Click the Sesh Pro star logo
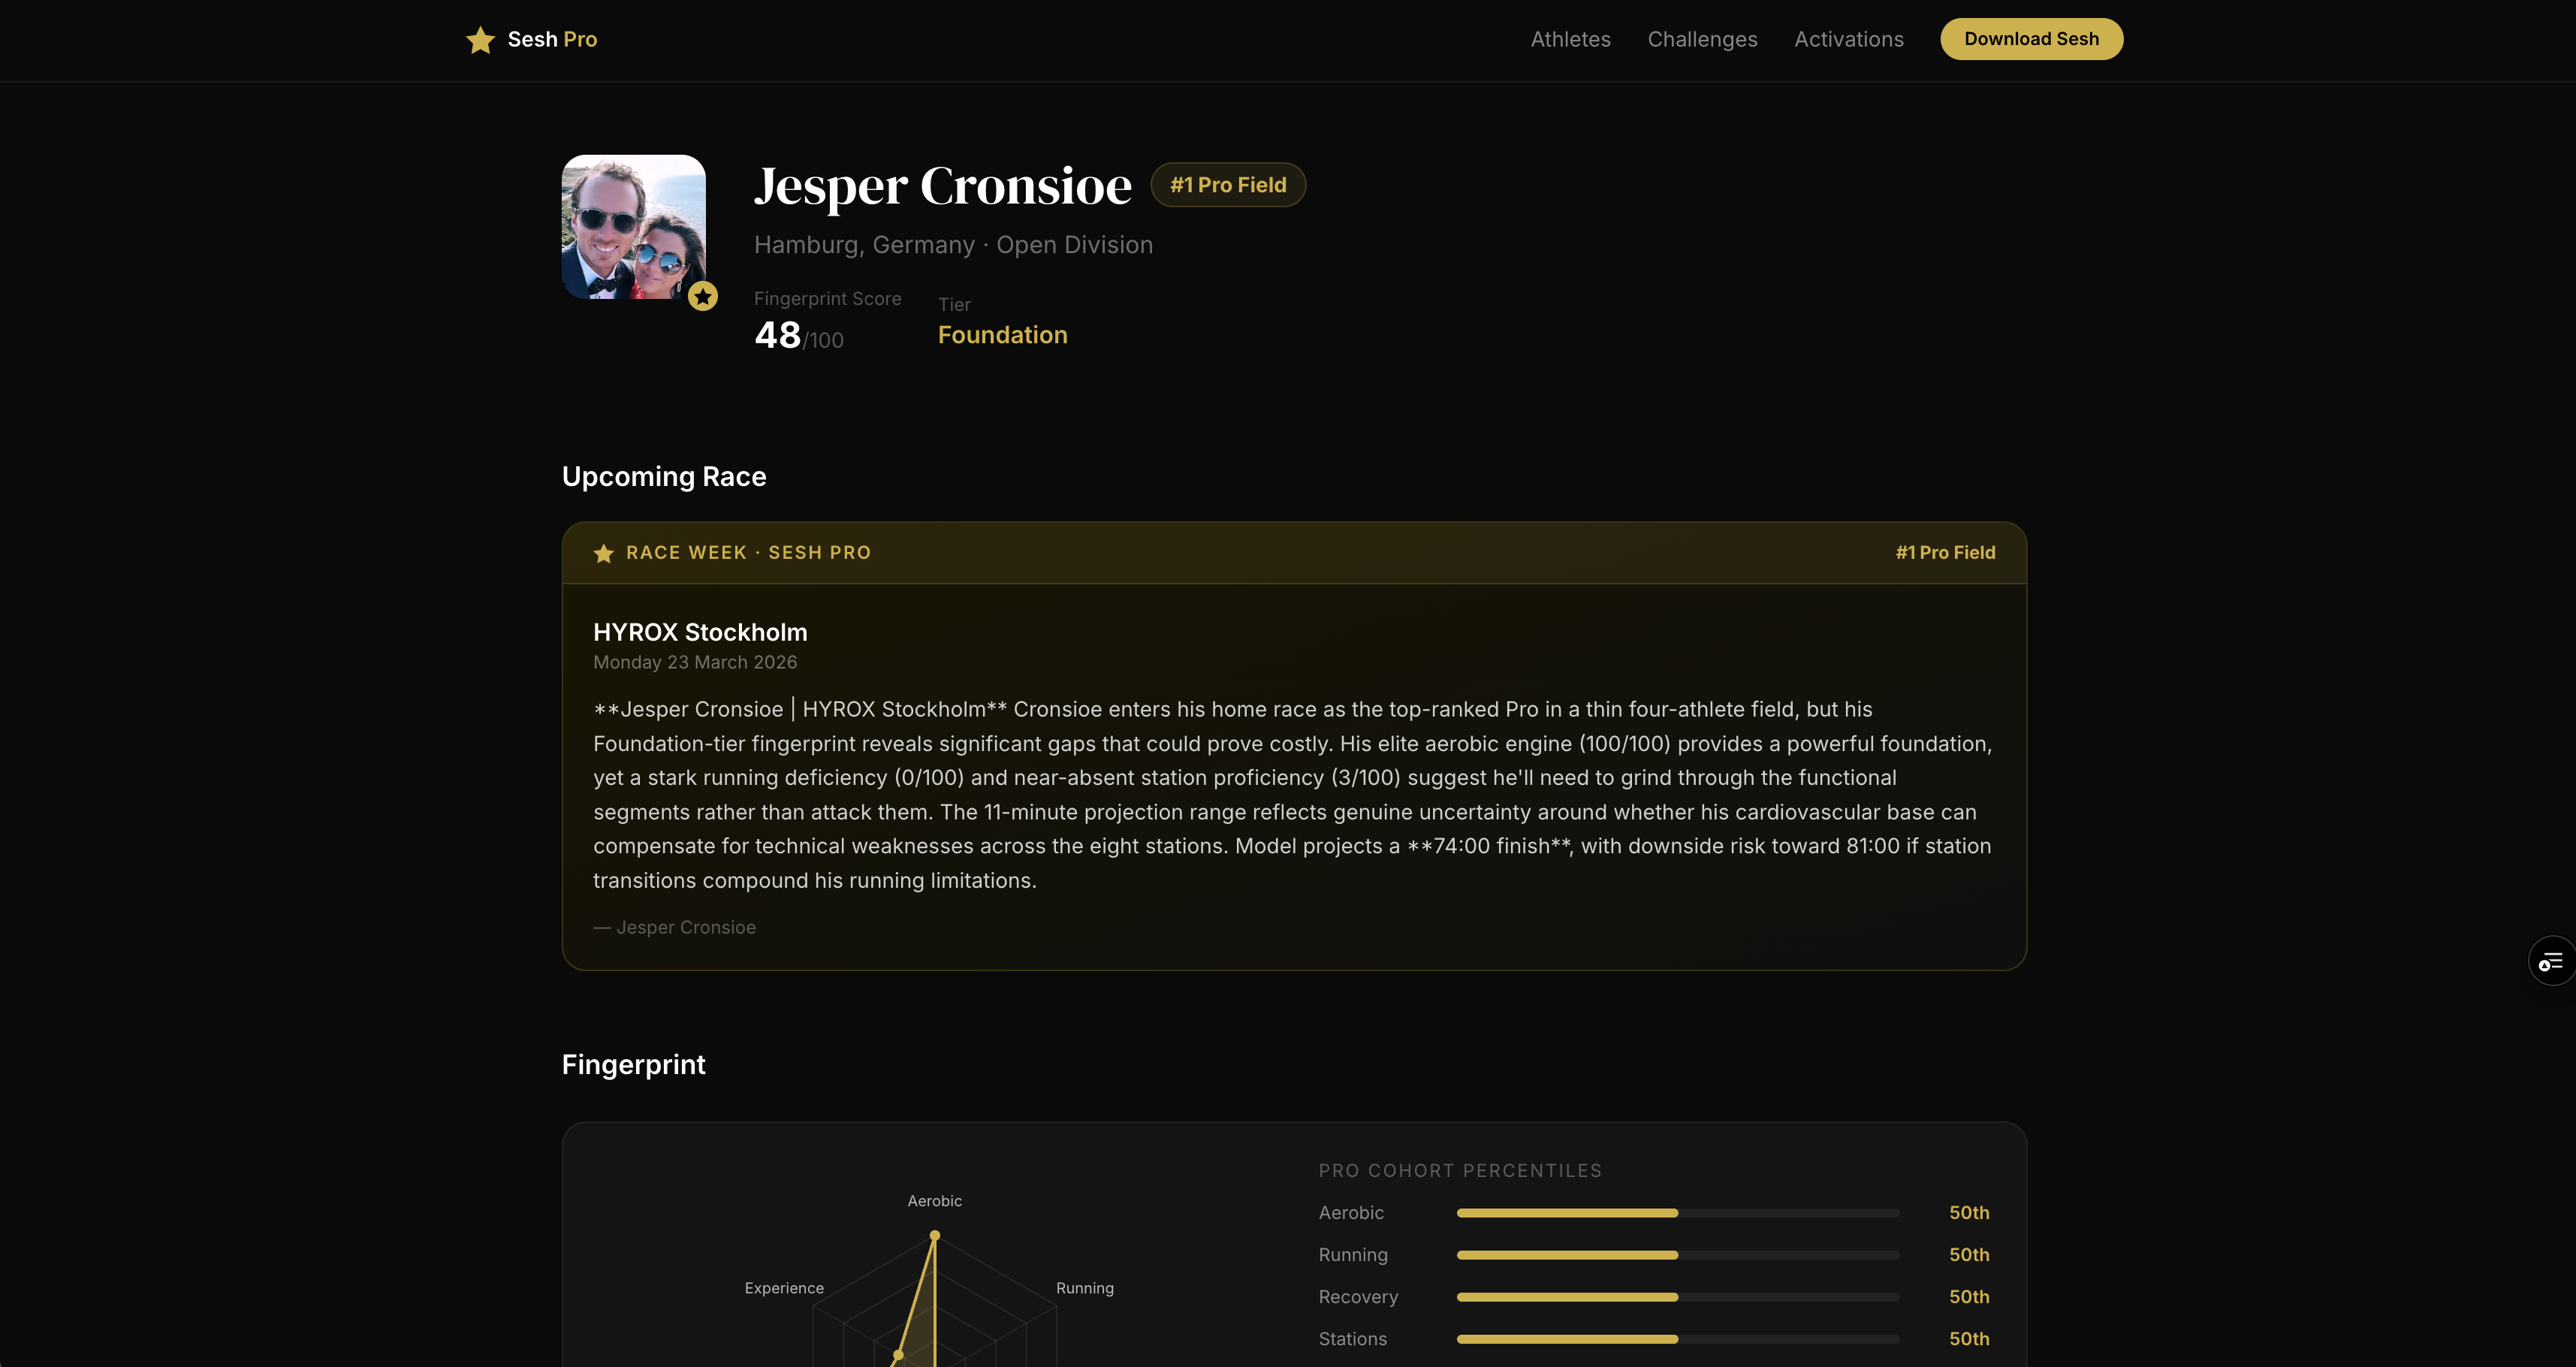This screenshot has width=2576, height=1367. coord(480,40)
